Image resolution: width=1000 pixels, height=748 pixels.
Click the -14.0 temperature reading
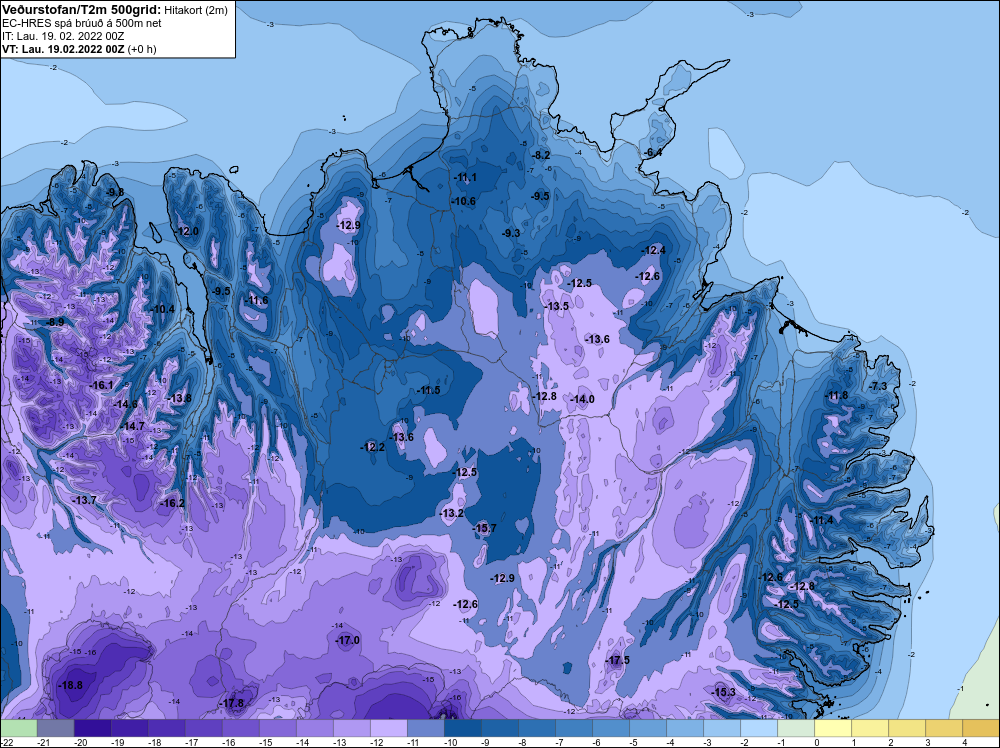[582, 399]
